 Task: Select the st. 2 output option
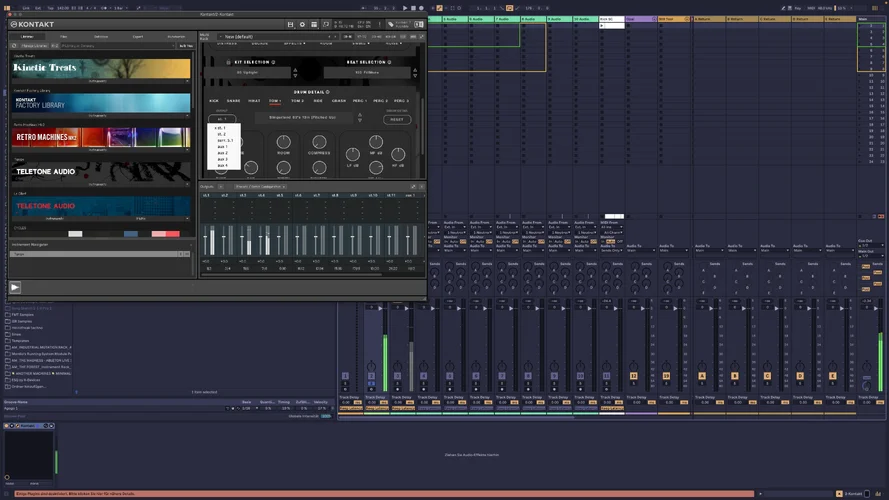point(222,134)
